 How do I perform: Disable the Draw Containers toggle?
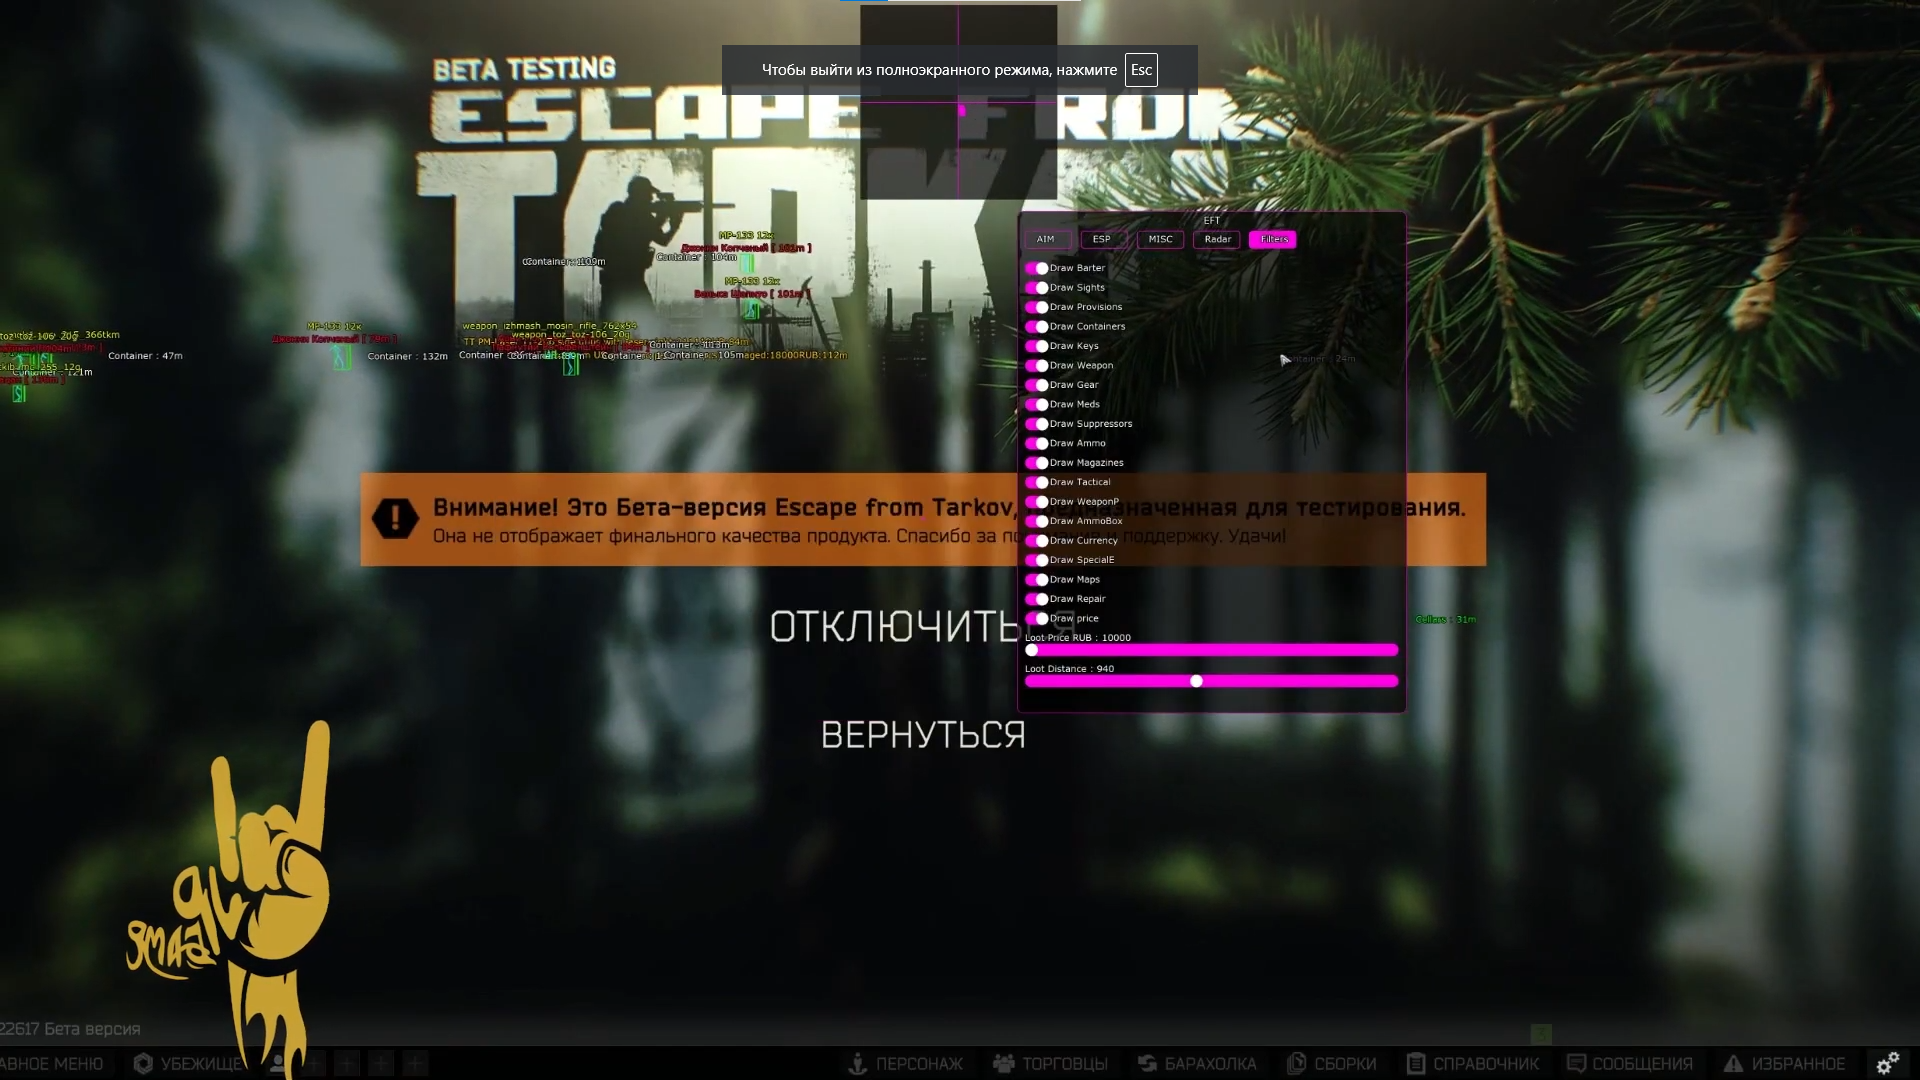click(x=1036, y=327)
